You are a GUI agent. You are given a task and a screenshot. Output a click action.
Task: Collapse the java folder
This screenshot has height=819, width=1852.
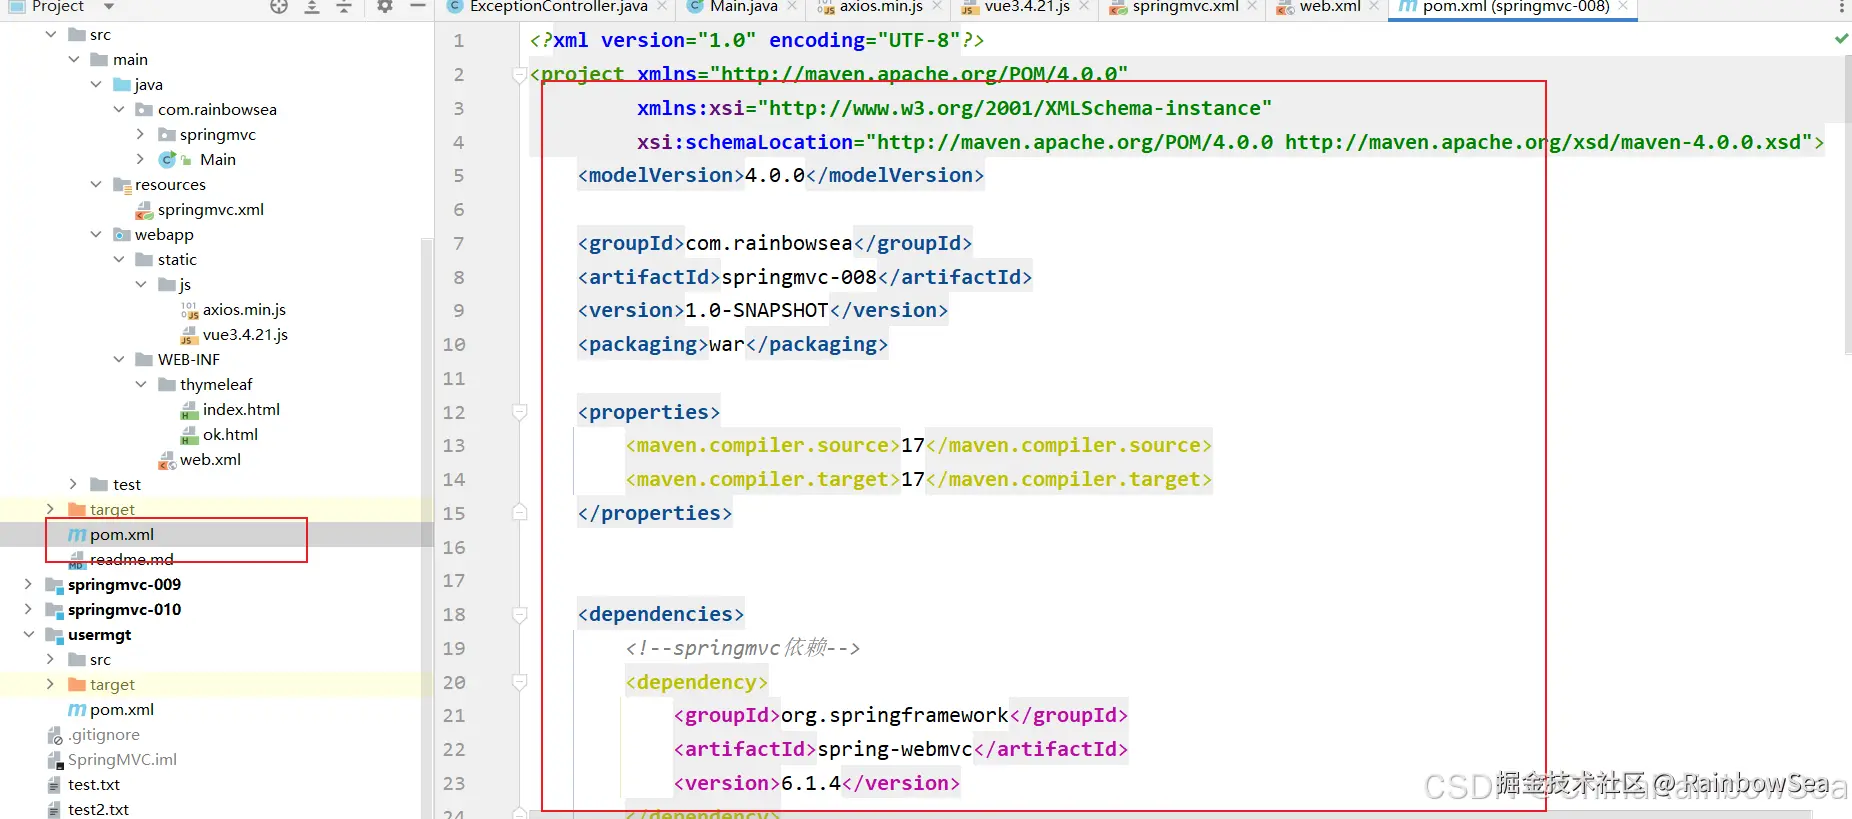point(96,84)
